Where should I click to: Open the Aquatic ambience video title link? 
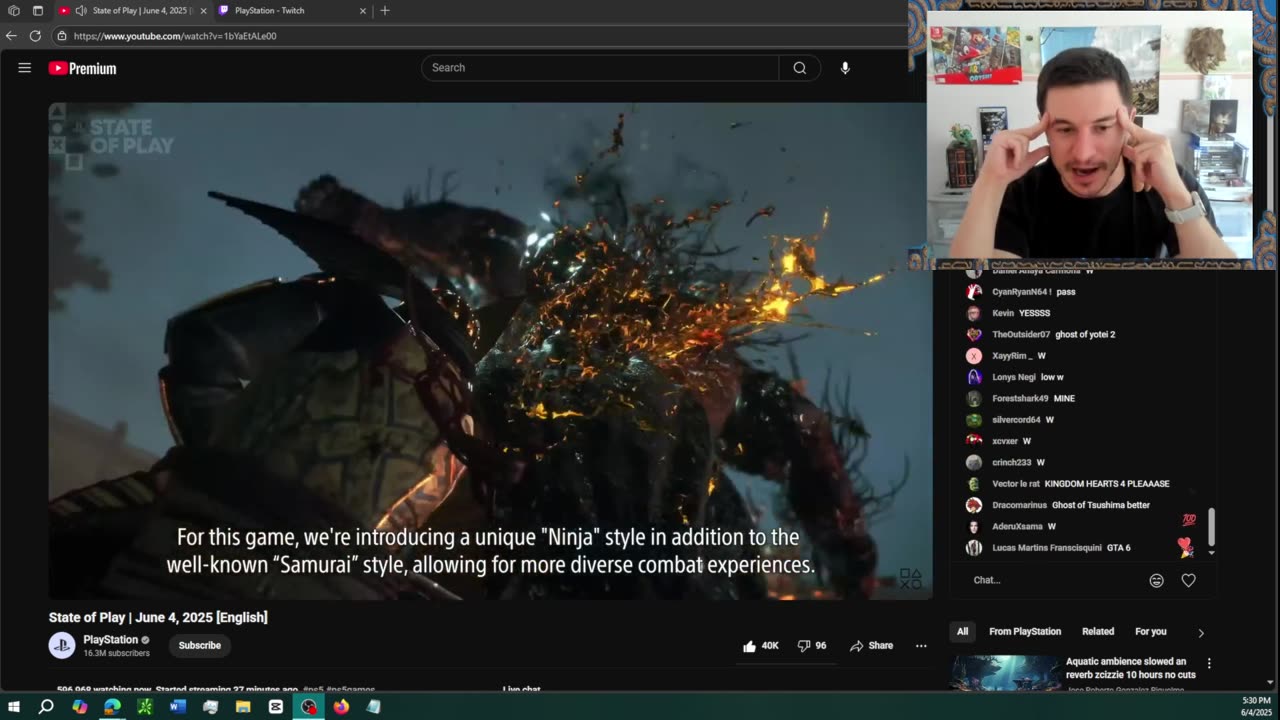coord(1131,668)
